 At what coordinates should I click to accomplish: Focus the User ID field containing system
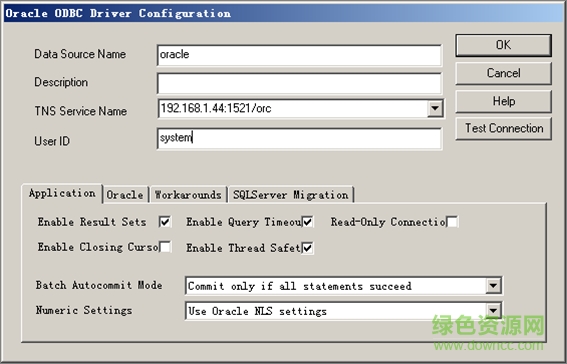point(299,138)
